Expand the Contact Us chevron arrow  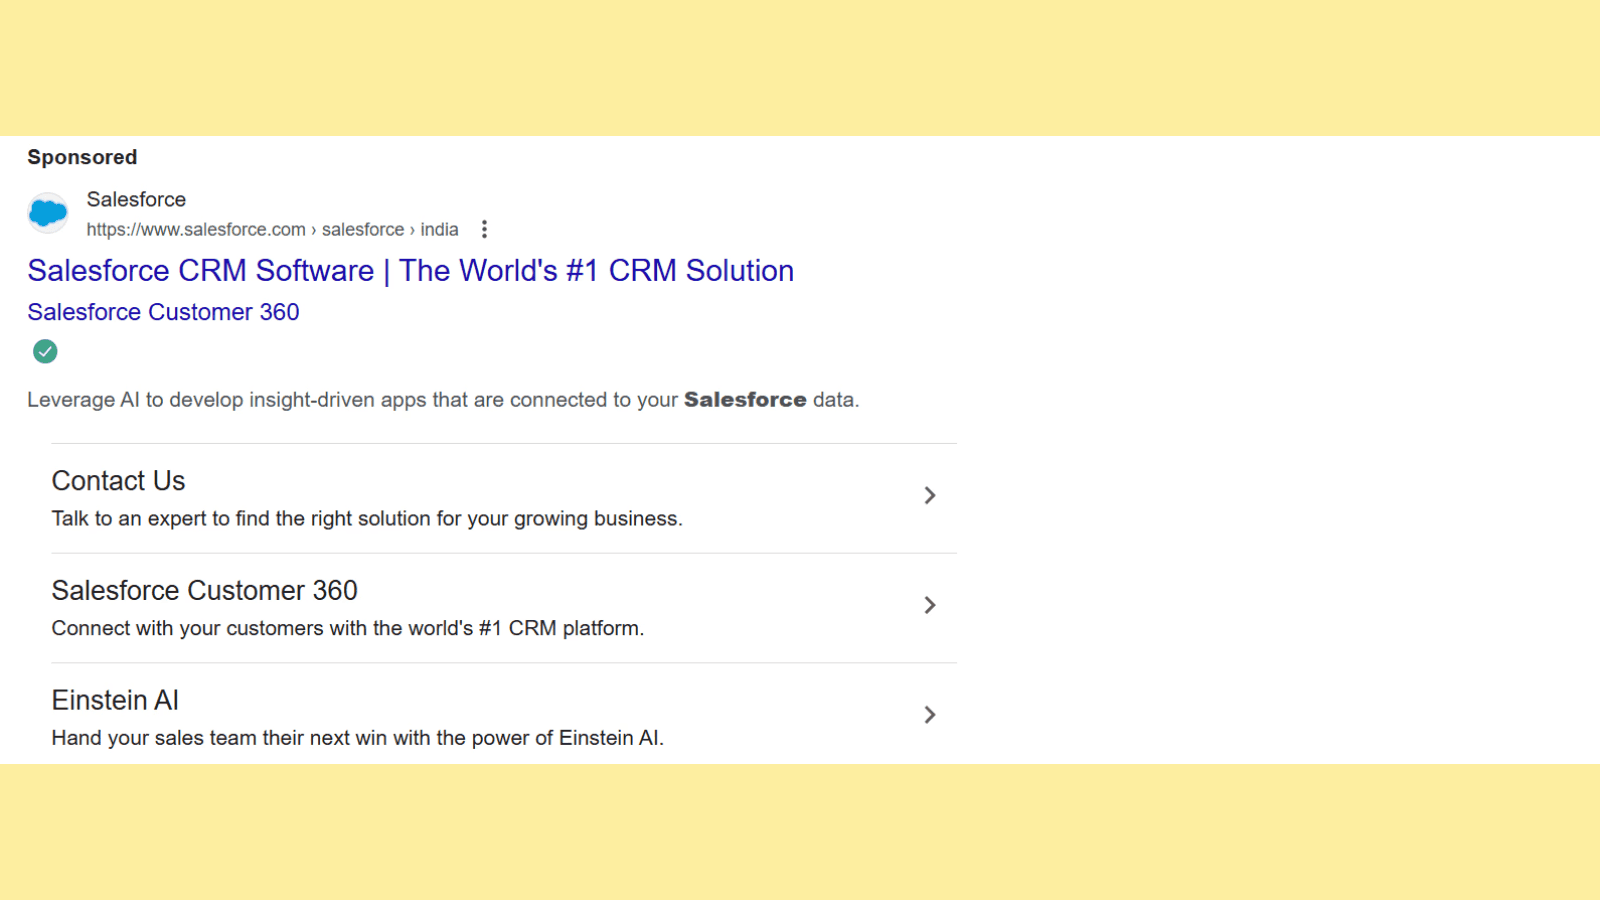[x=930, y=495]
